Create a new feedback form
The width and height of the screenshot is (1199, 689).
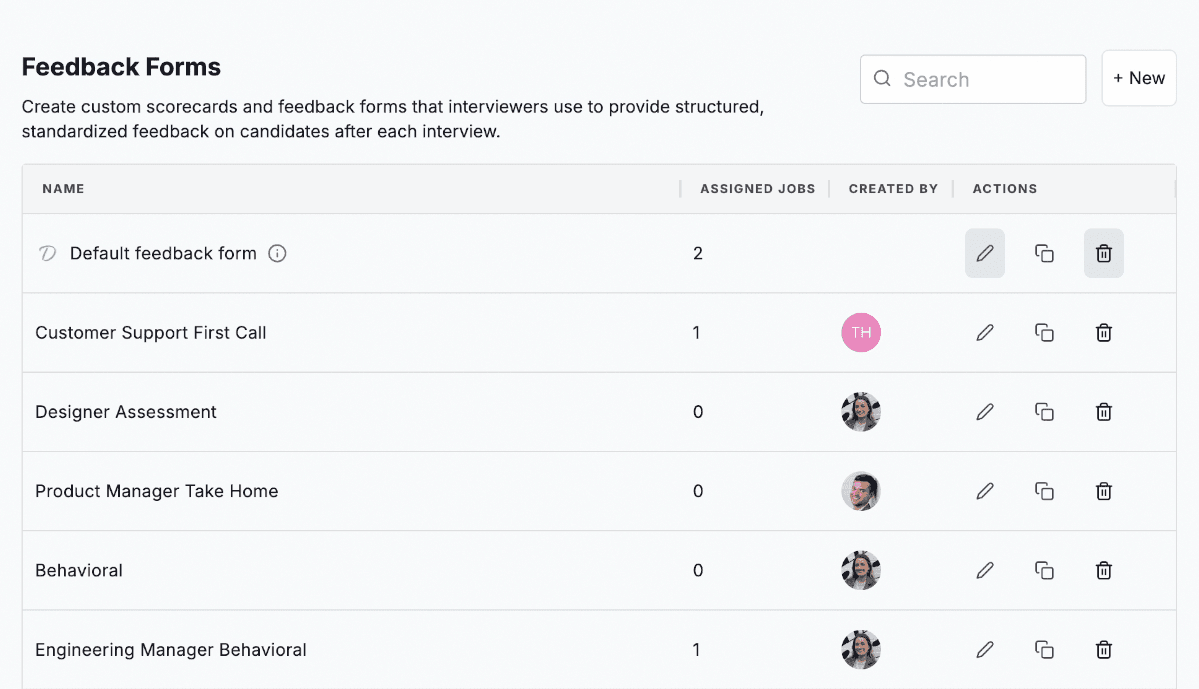(x=1138, y=79)
